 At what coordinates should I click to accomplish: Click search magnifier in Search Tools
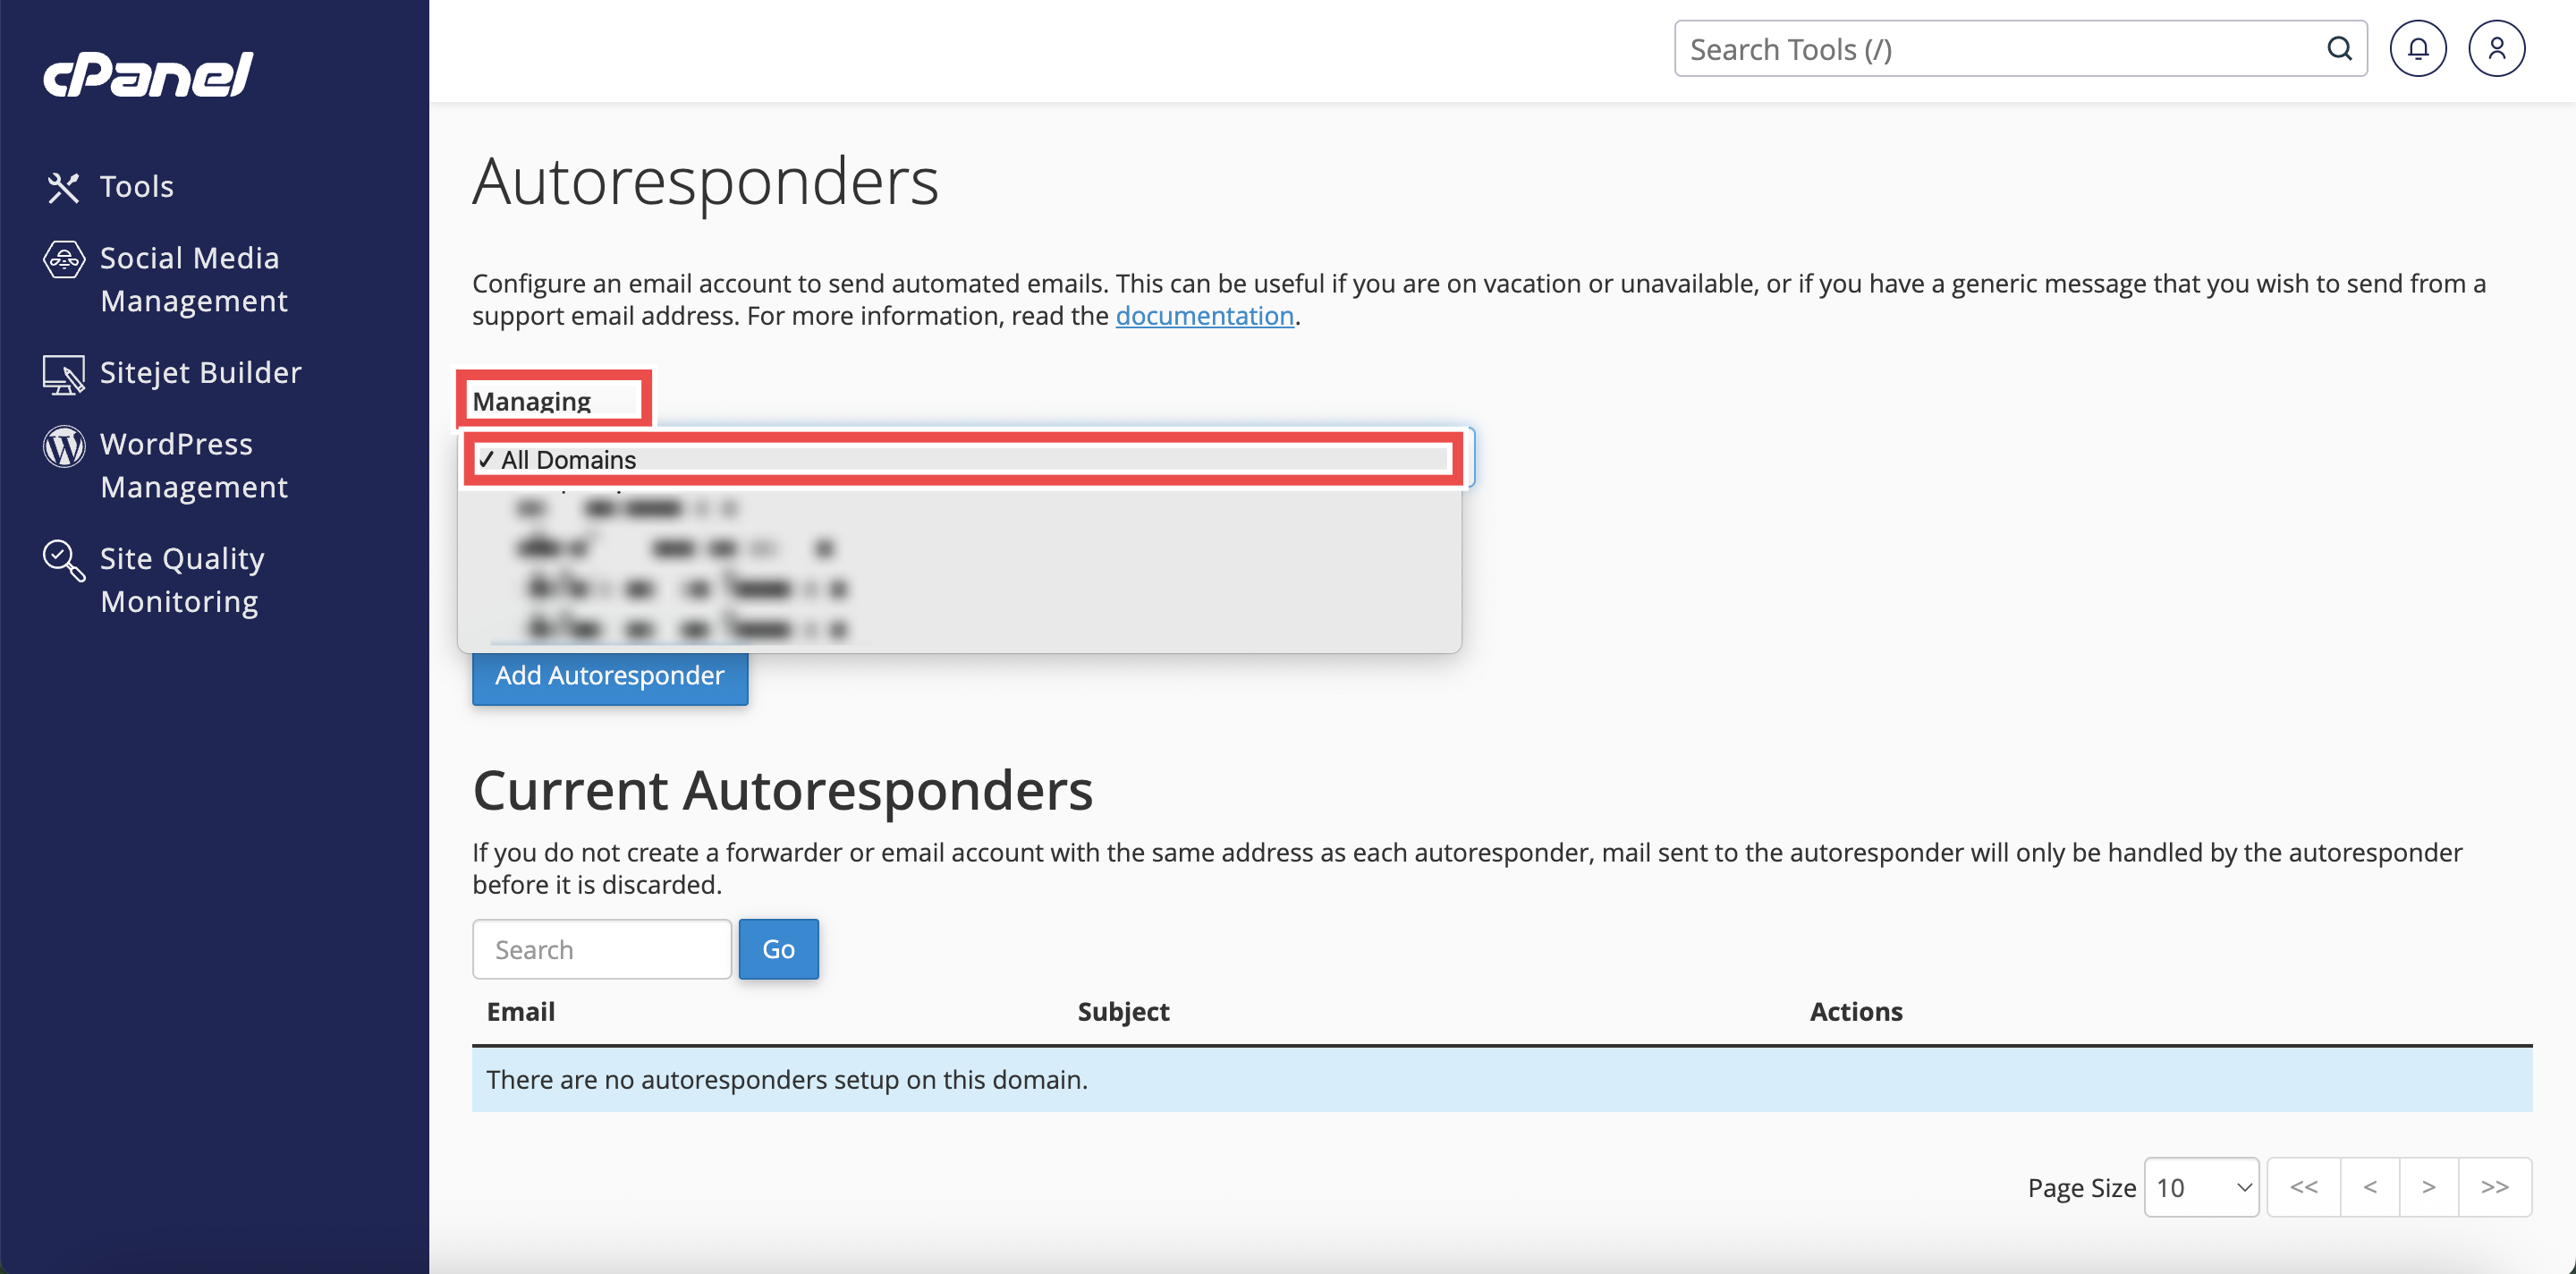point(2338,48)
